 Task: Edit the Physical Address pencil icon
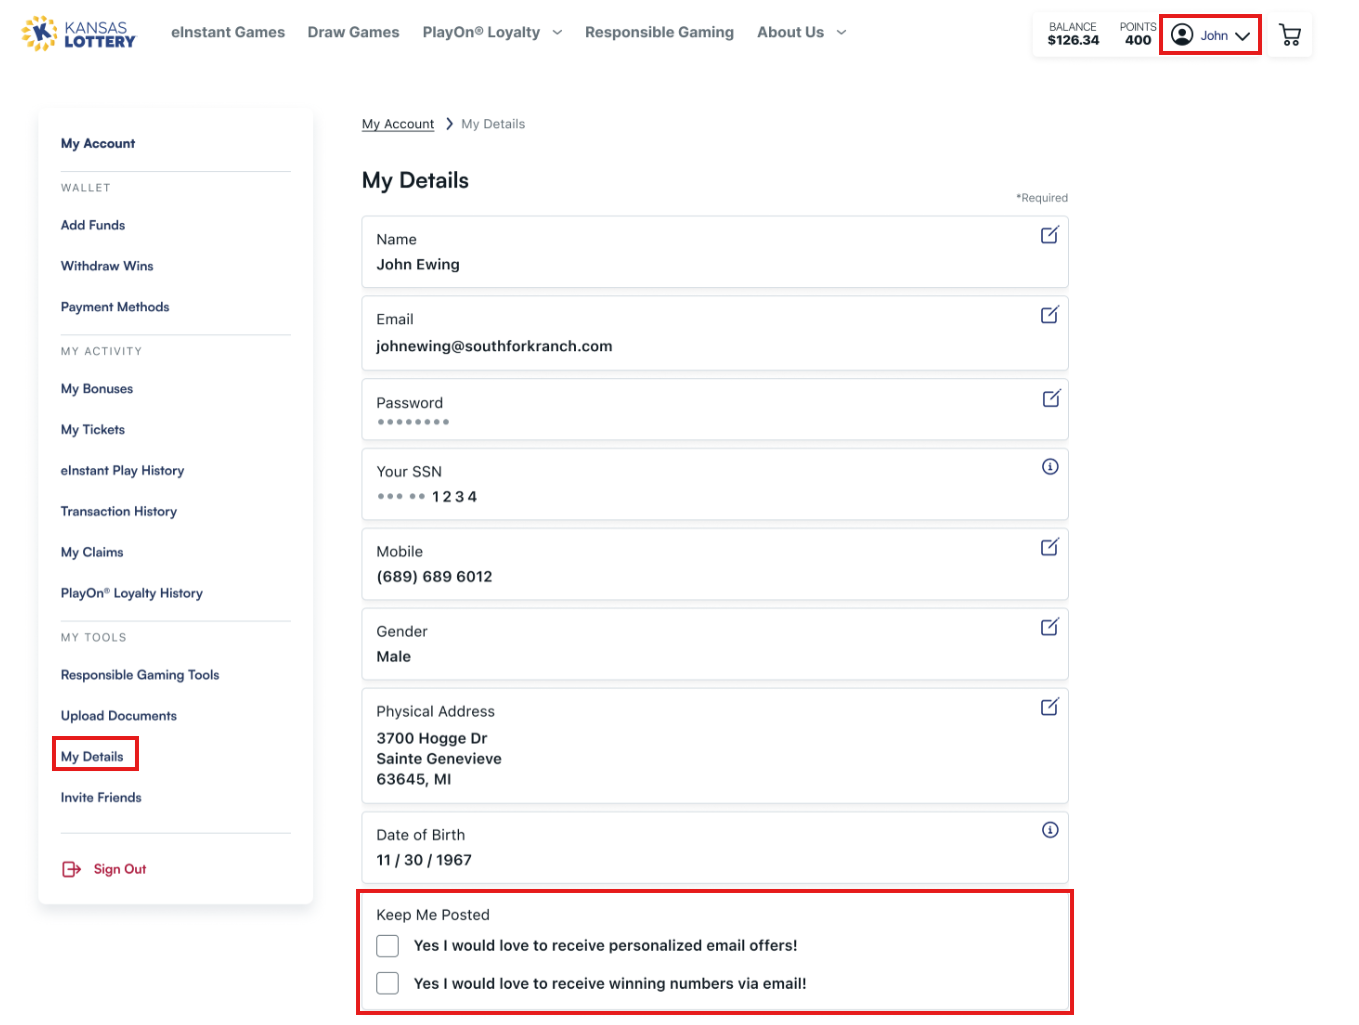click(1049, 707)
